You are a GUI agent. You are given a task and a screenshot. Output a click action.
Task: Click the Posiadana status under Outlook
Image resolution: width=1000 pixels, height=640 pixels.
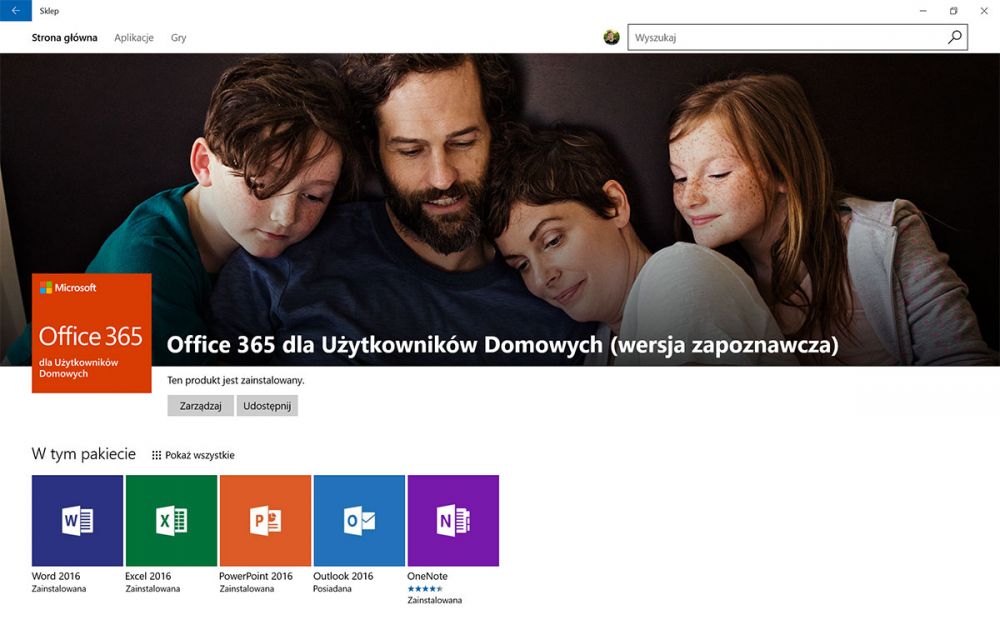click(332, 588)
